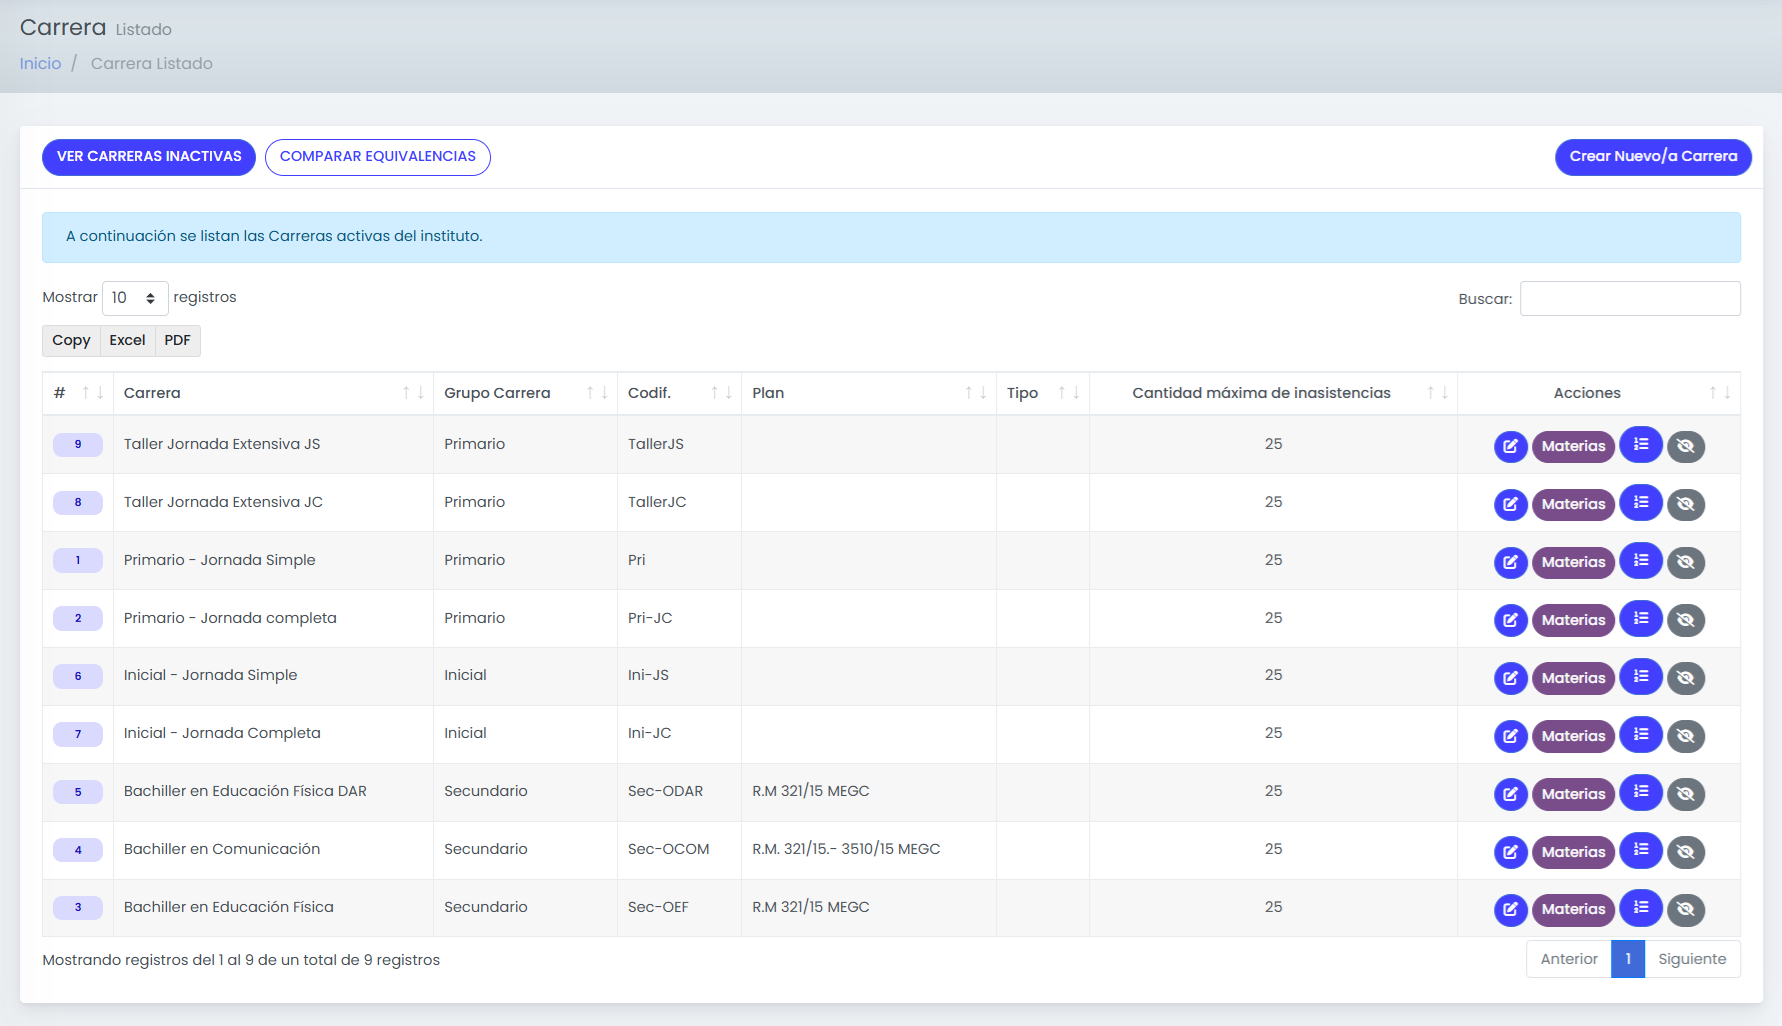
Task: Click Ver Carreras Inactivas button
Action: 149,157
